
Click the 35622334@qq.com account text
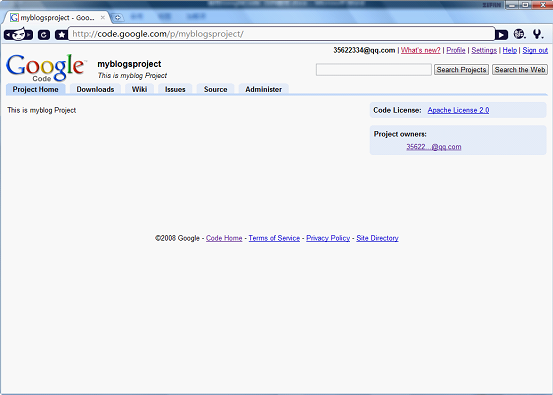[x=364, y=50]
